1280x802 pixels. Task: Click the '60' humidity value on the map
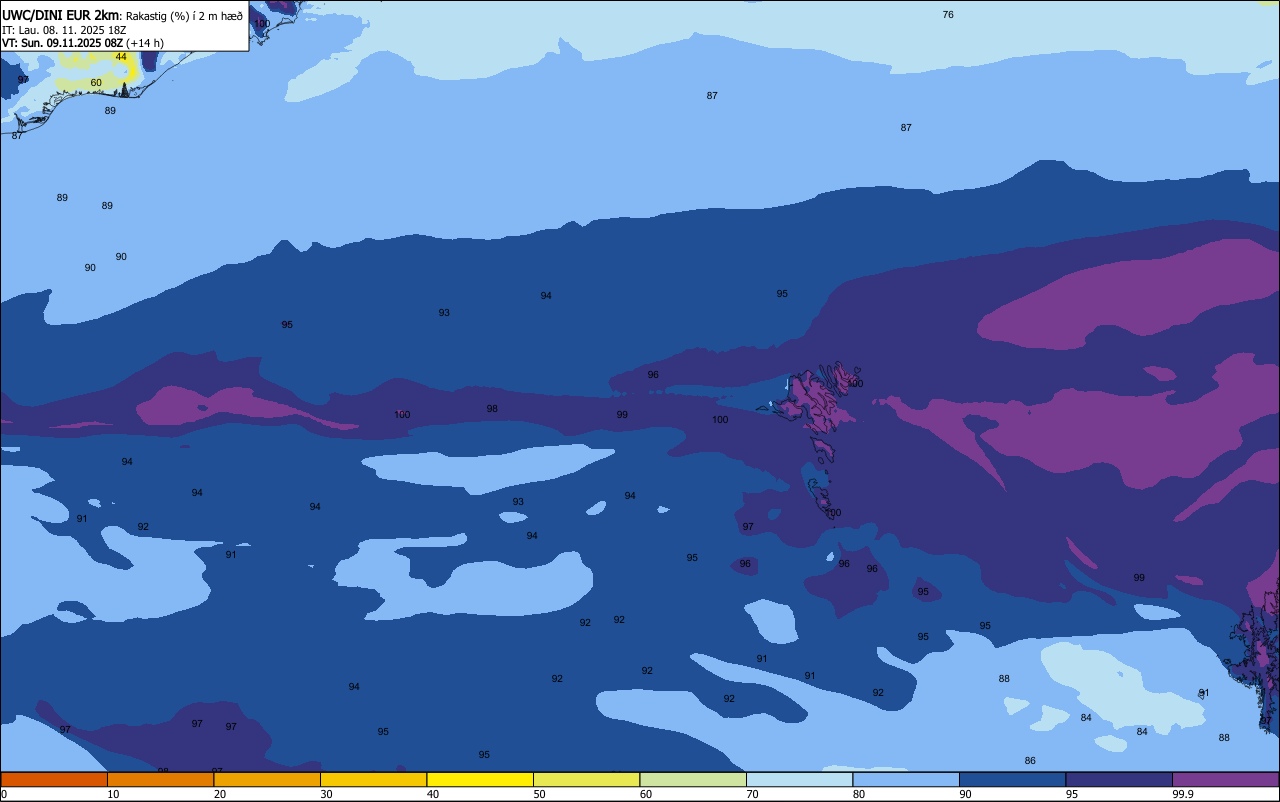click(x=96, y=83)
